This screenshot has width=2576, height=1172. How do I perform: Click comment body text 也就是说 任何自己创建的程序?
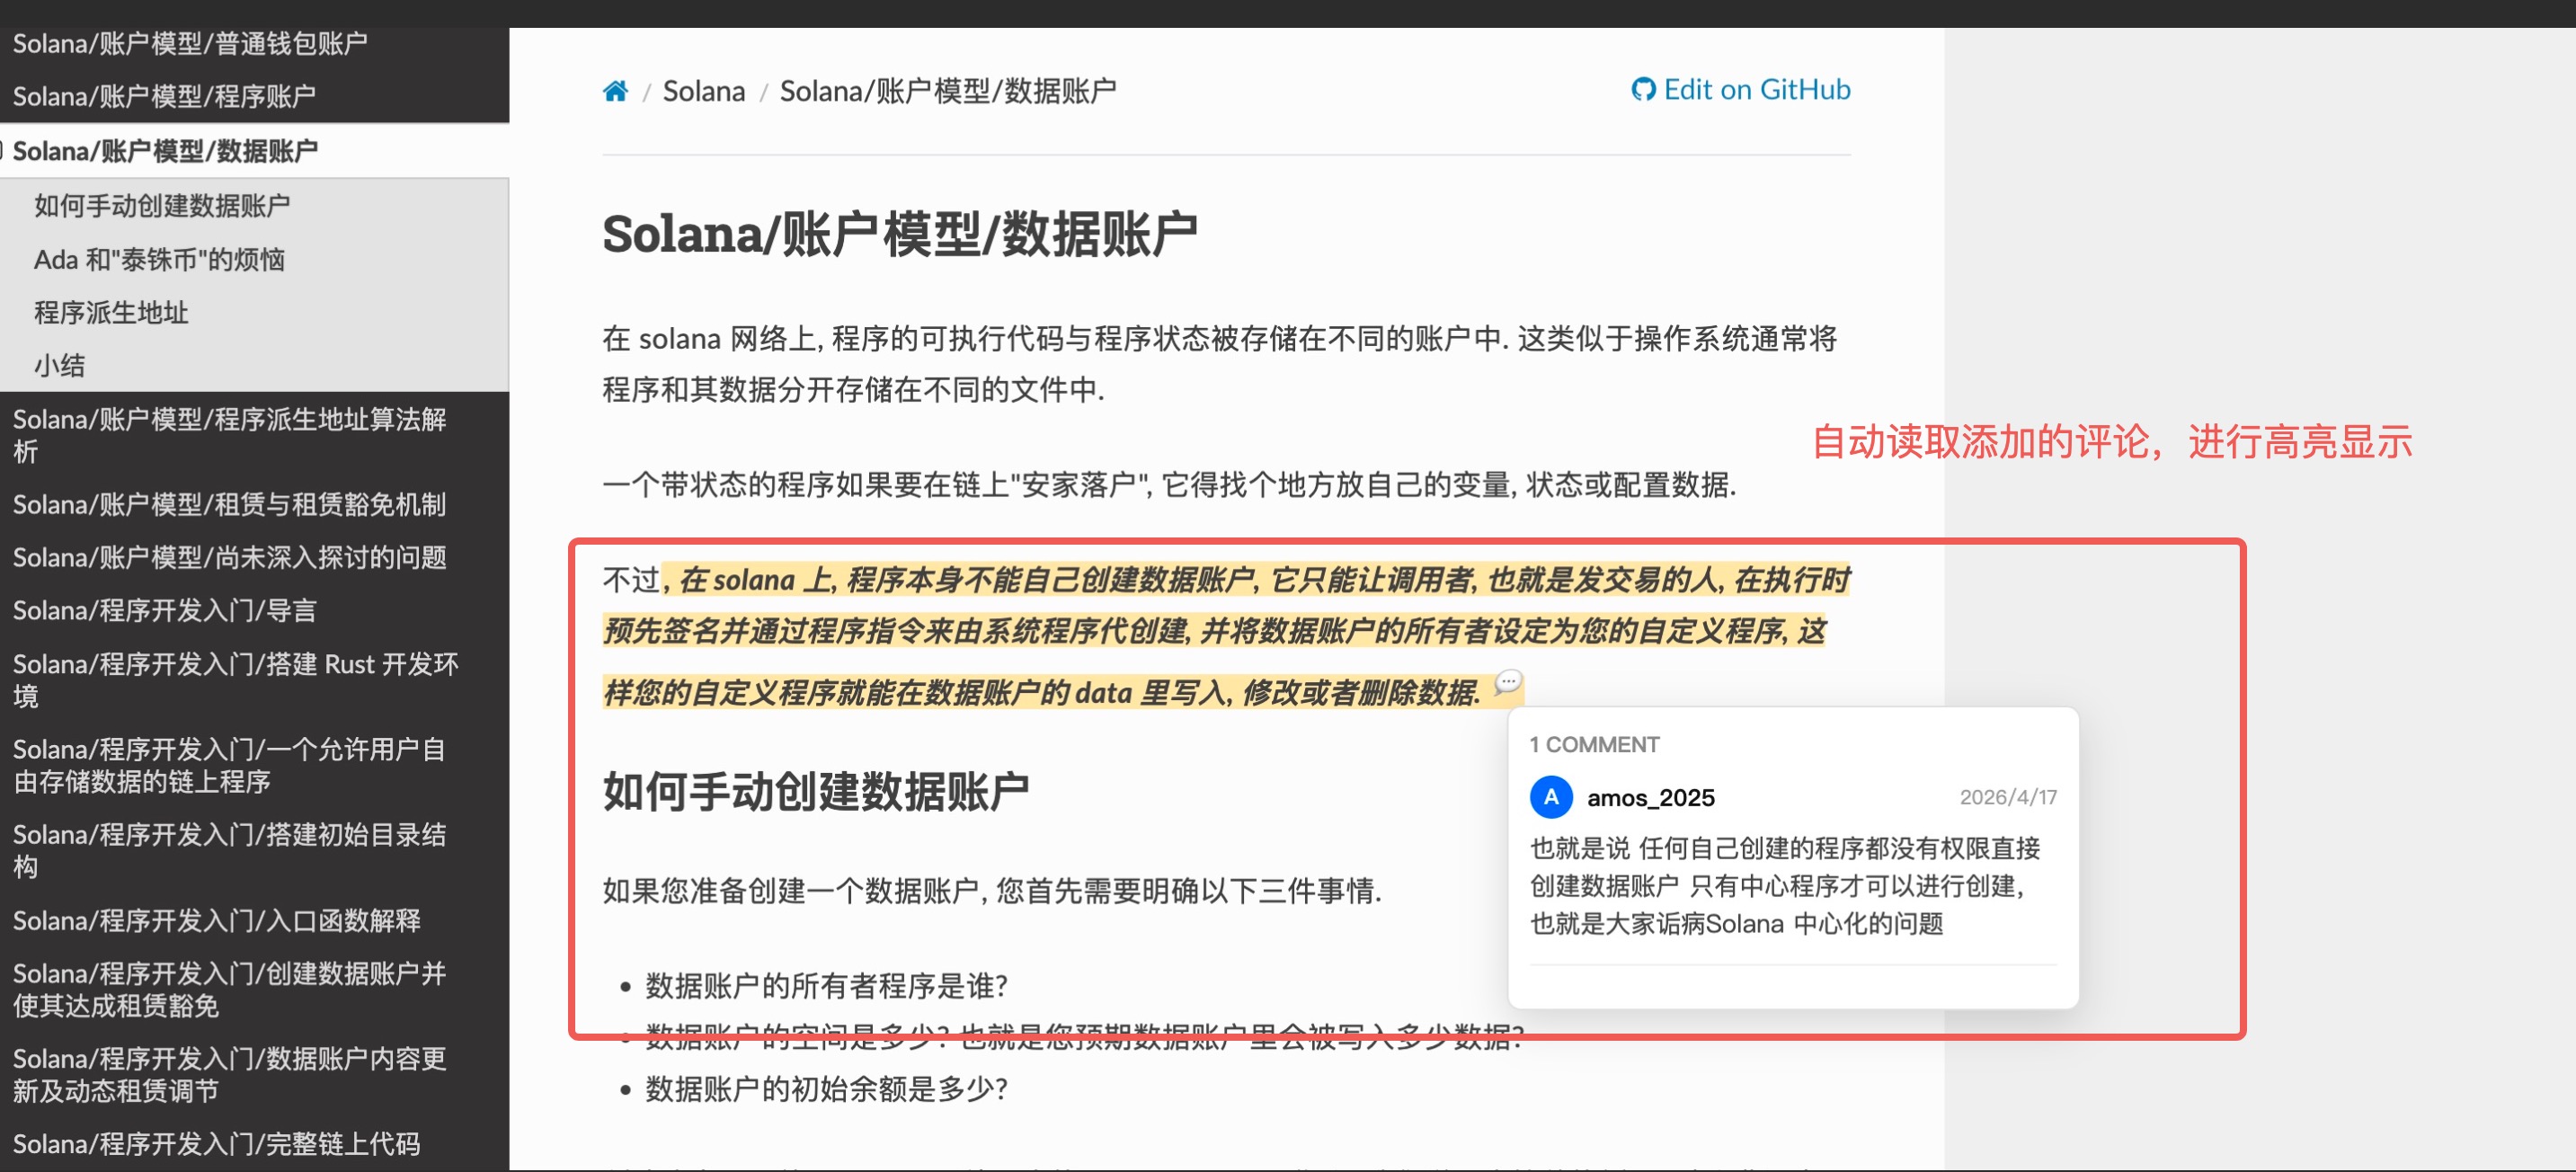point(1785,886)
